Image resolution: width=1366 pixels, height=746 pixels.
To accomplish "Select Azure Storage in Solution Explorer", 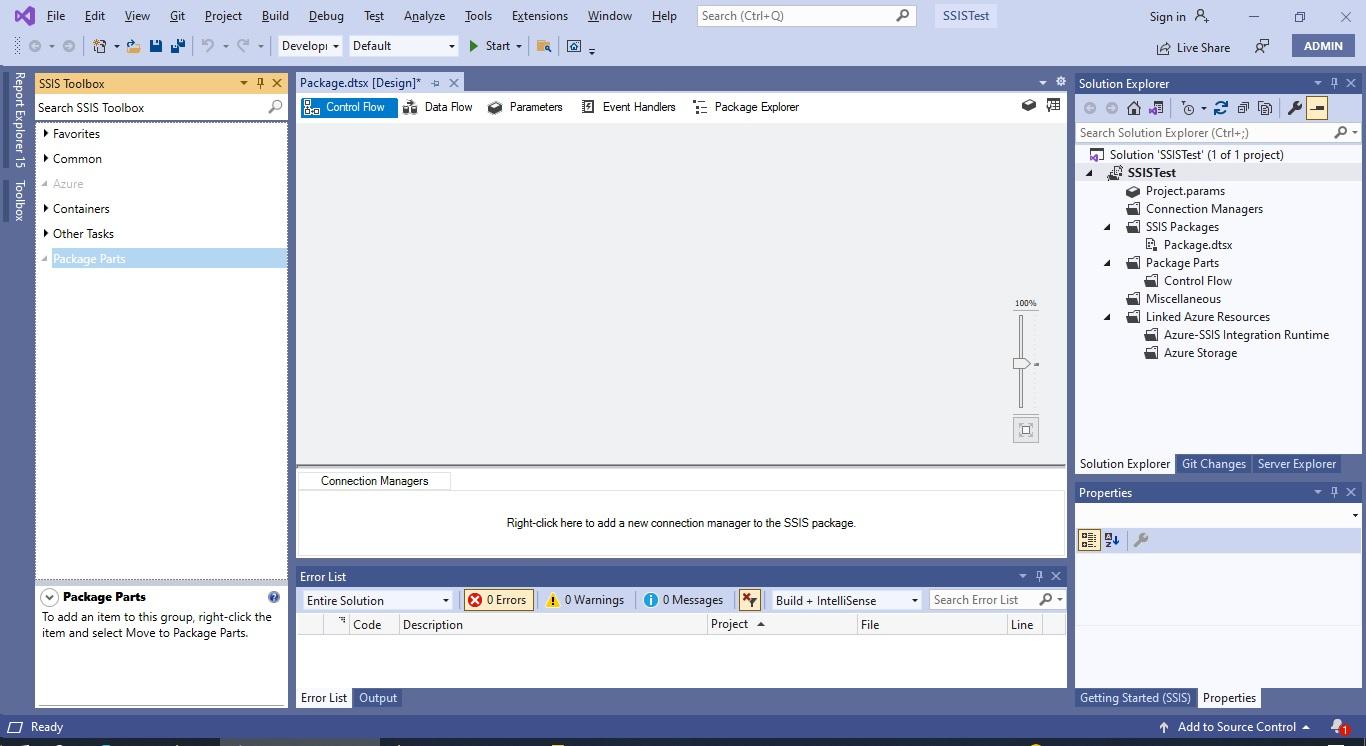I will point(1199,353).
